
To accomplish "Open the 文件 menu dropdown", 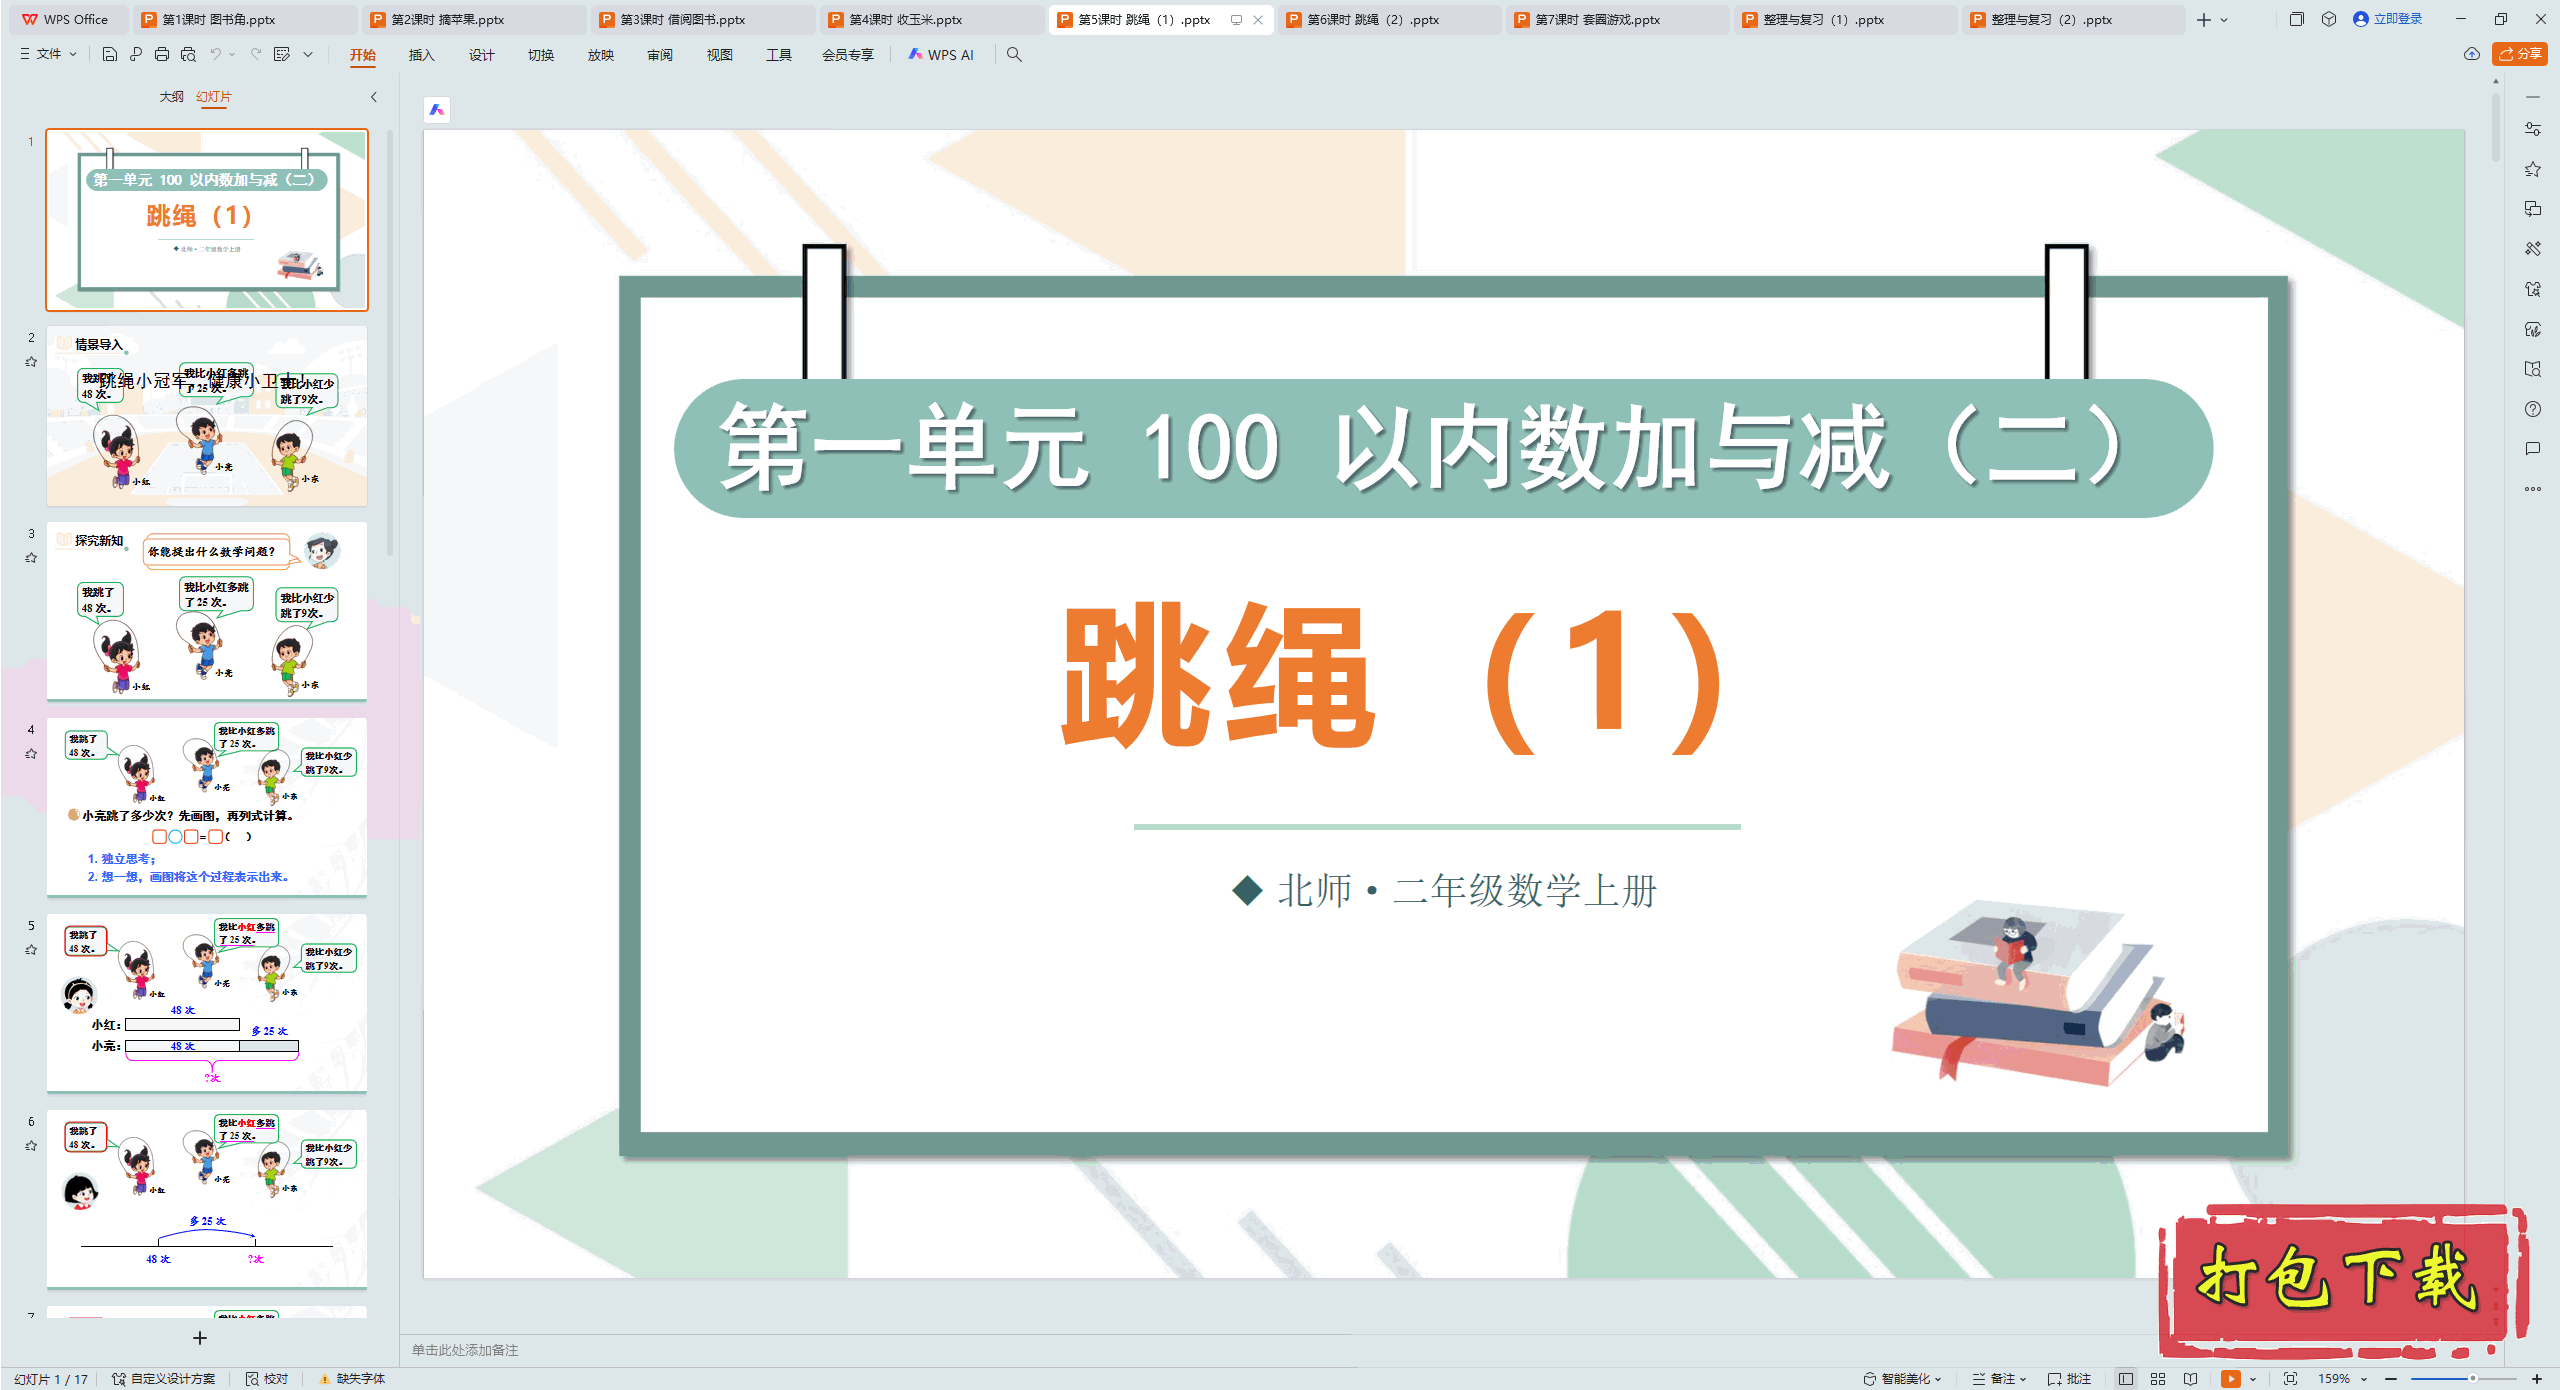I will (48, 55).
